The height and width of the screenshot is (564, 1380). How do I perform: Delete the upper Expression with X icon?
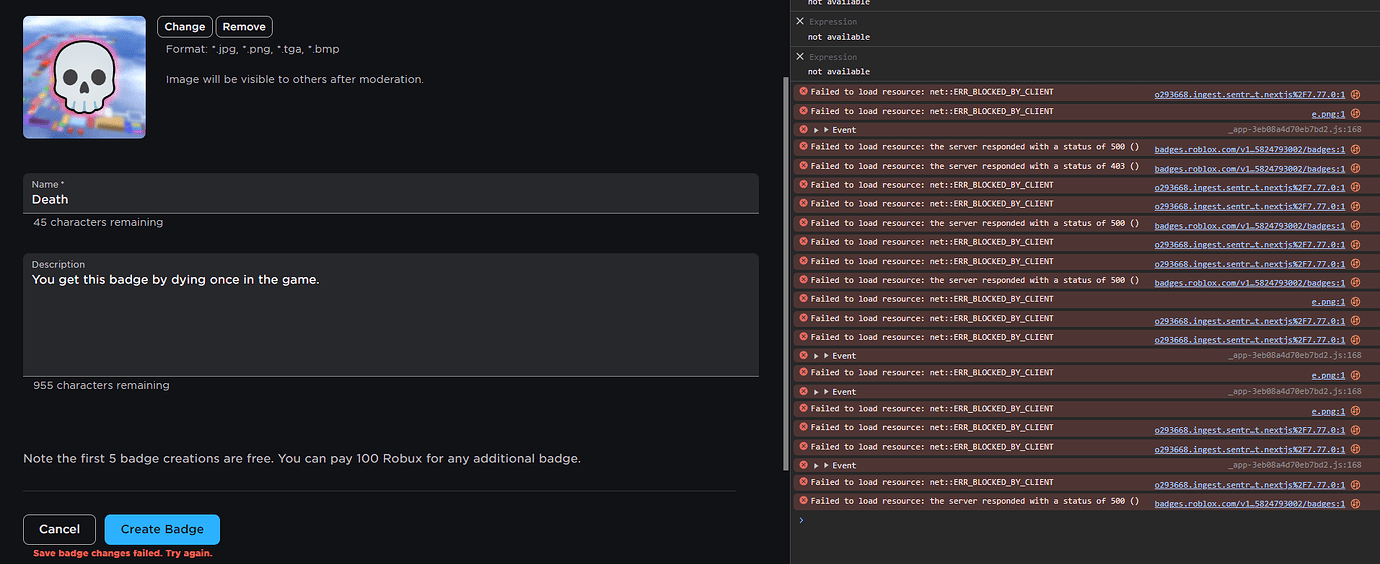tap(800, 21)
